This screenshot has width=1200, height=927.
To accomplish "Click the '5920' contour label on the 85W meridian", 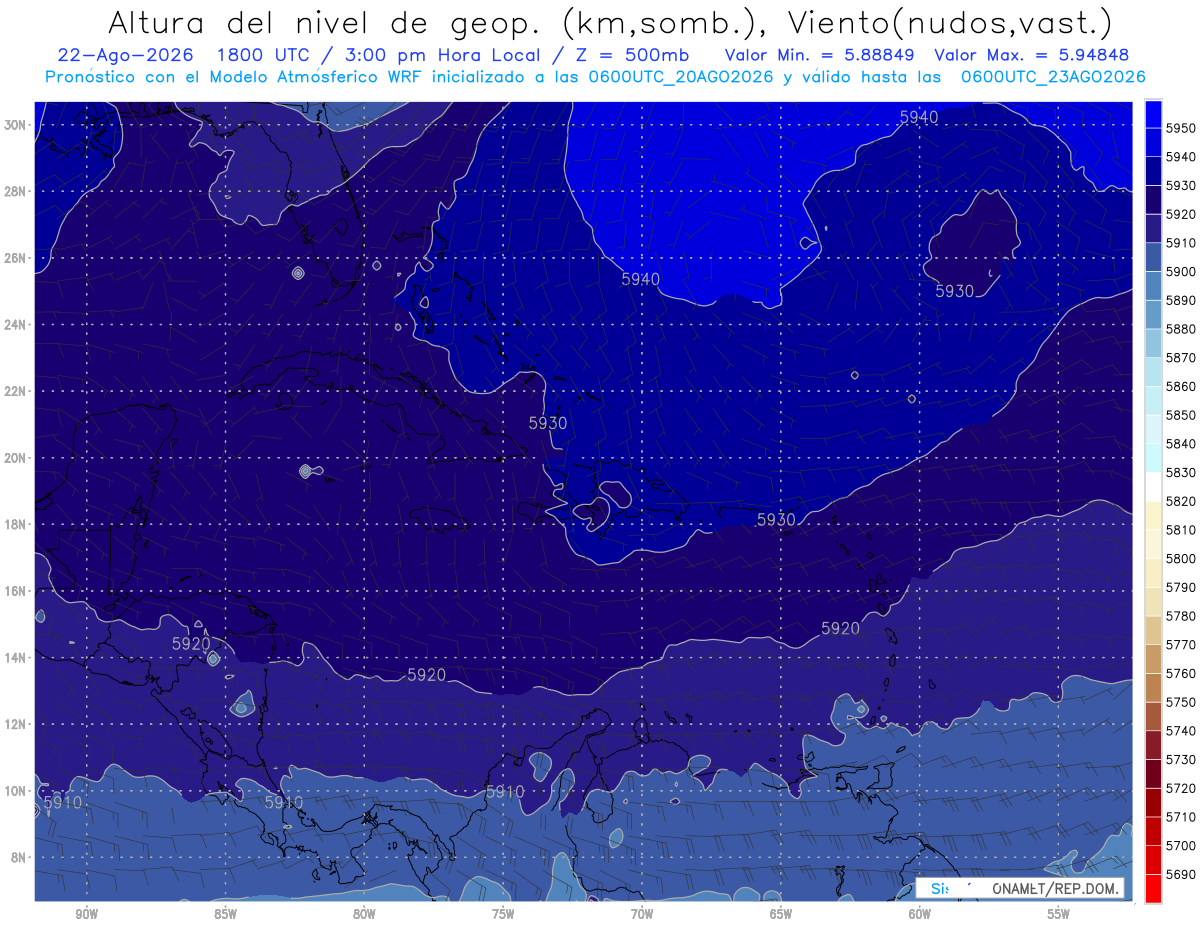I will coord(191,644).
